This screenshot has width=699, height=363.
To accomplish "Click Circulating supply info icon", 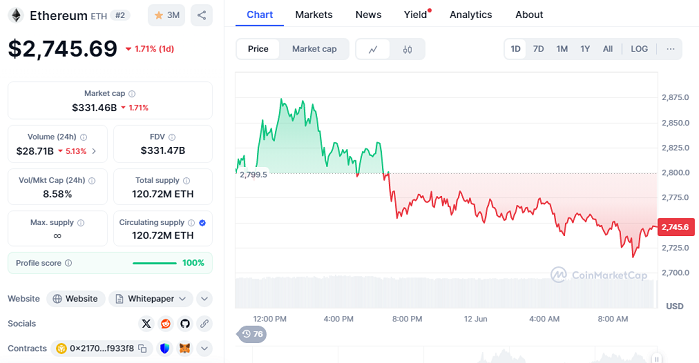I will tap(191, 223).
